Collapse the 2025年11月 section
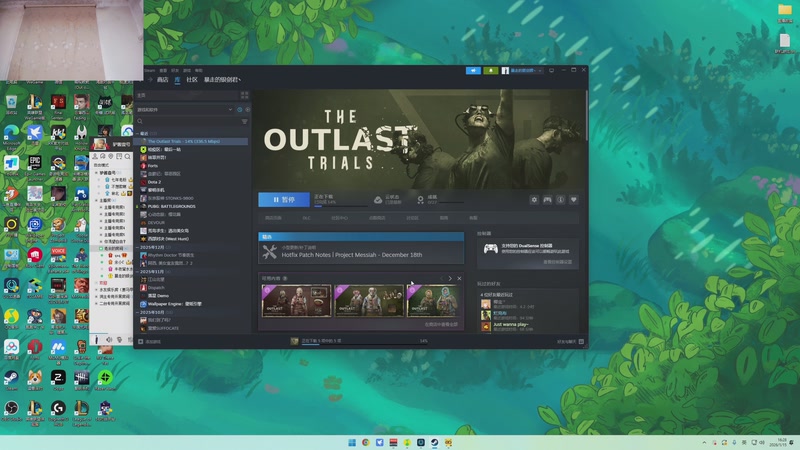Screen dimensions: 800x450 point(137,271)
